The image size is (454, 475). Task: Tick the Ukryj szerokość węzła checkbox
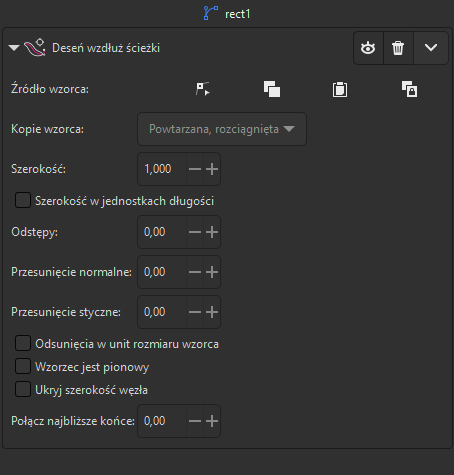(23, 389)
